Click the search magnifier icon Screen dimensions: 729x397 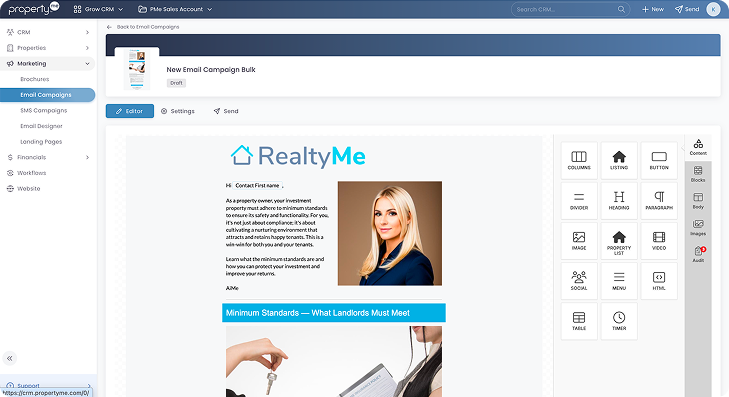(621, 9)
